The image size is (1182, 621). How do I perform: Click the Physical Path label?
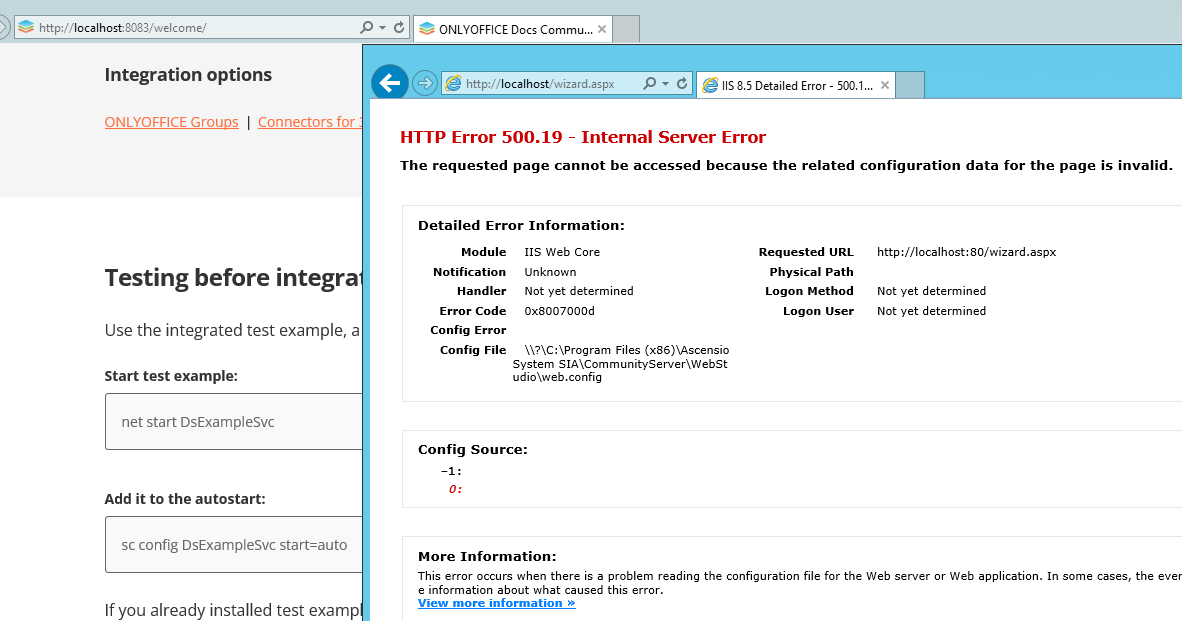pos(811,271)
